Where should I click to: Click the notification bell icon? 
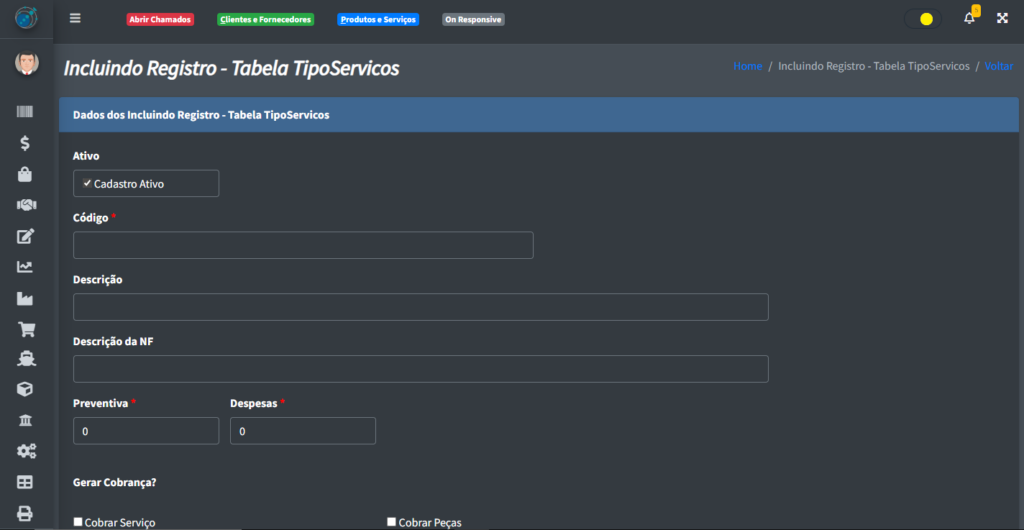point(969,18)
